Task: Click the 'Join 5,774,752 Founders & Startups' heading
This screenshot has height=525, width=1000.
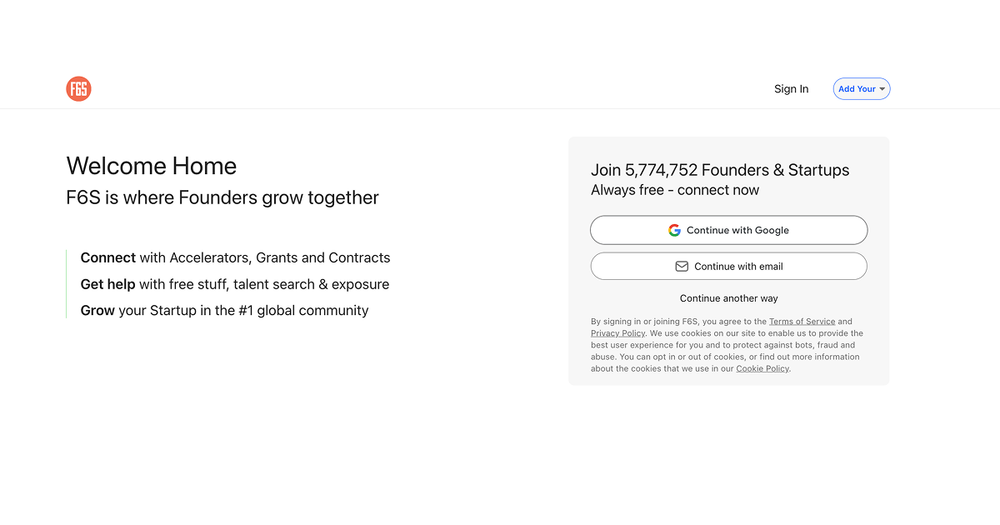Action: pyautogui.click(x=720, y=170)
